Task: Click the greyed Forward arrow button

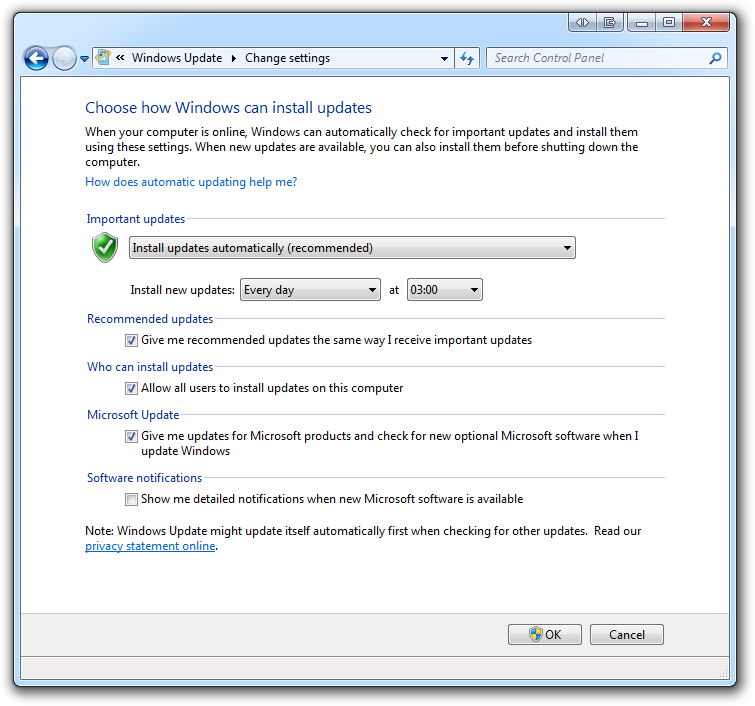Action: 64,58
